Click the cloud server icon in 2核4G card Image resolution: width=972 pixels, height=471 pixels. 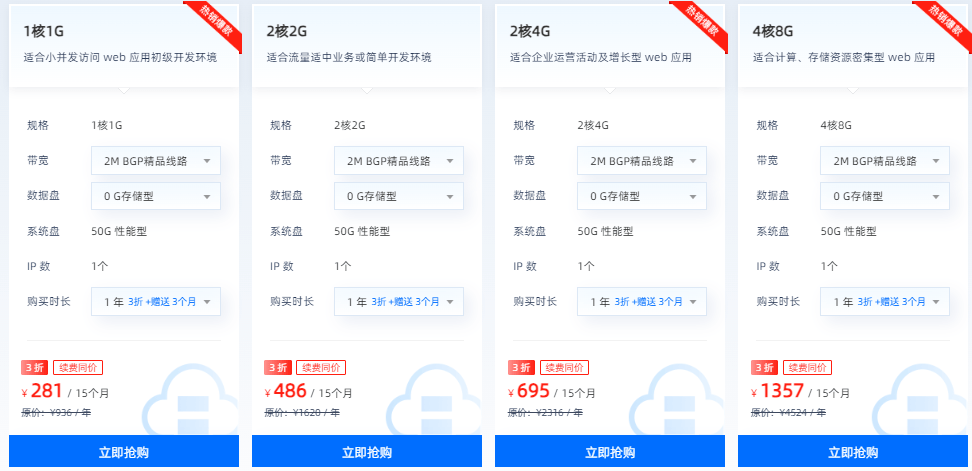coord(676,400)
